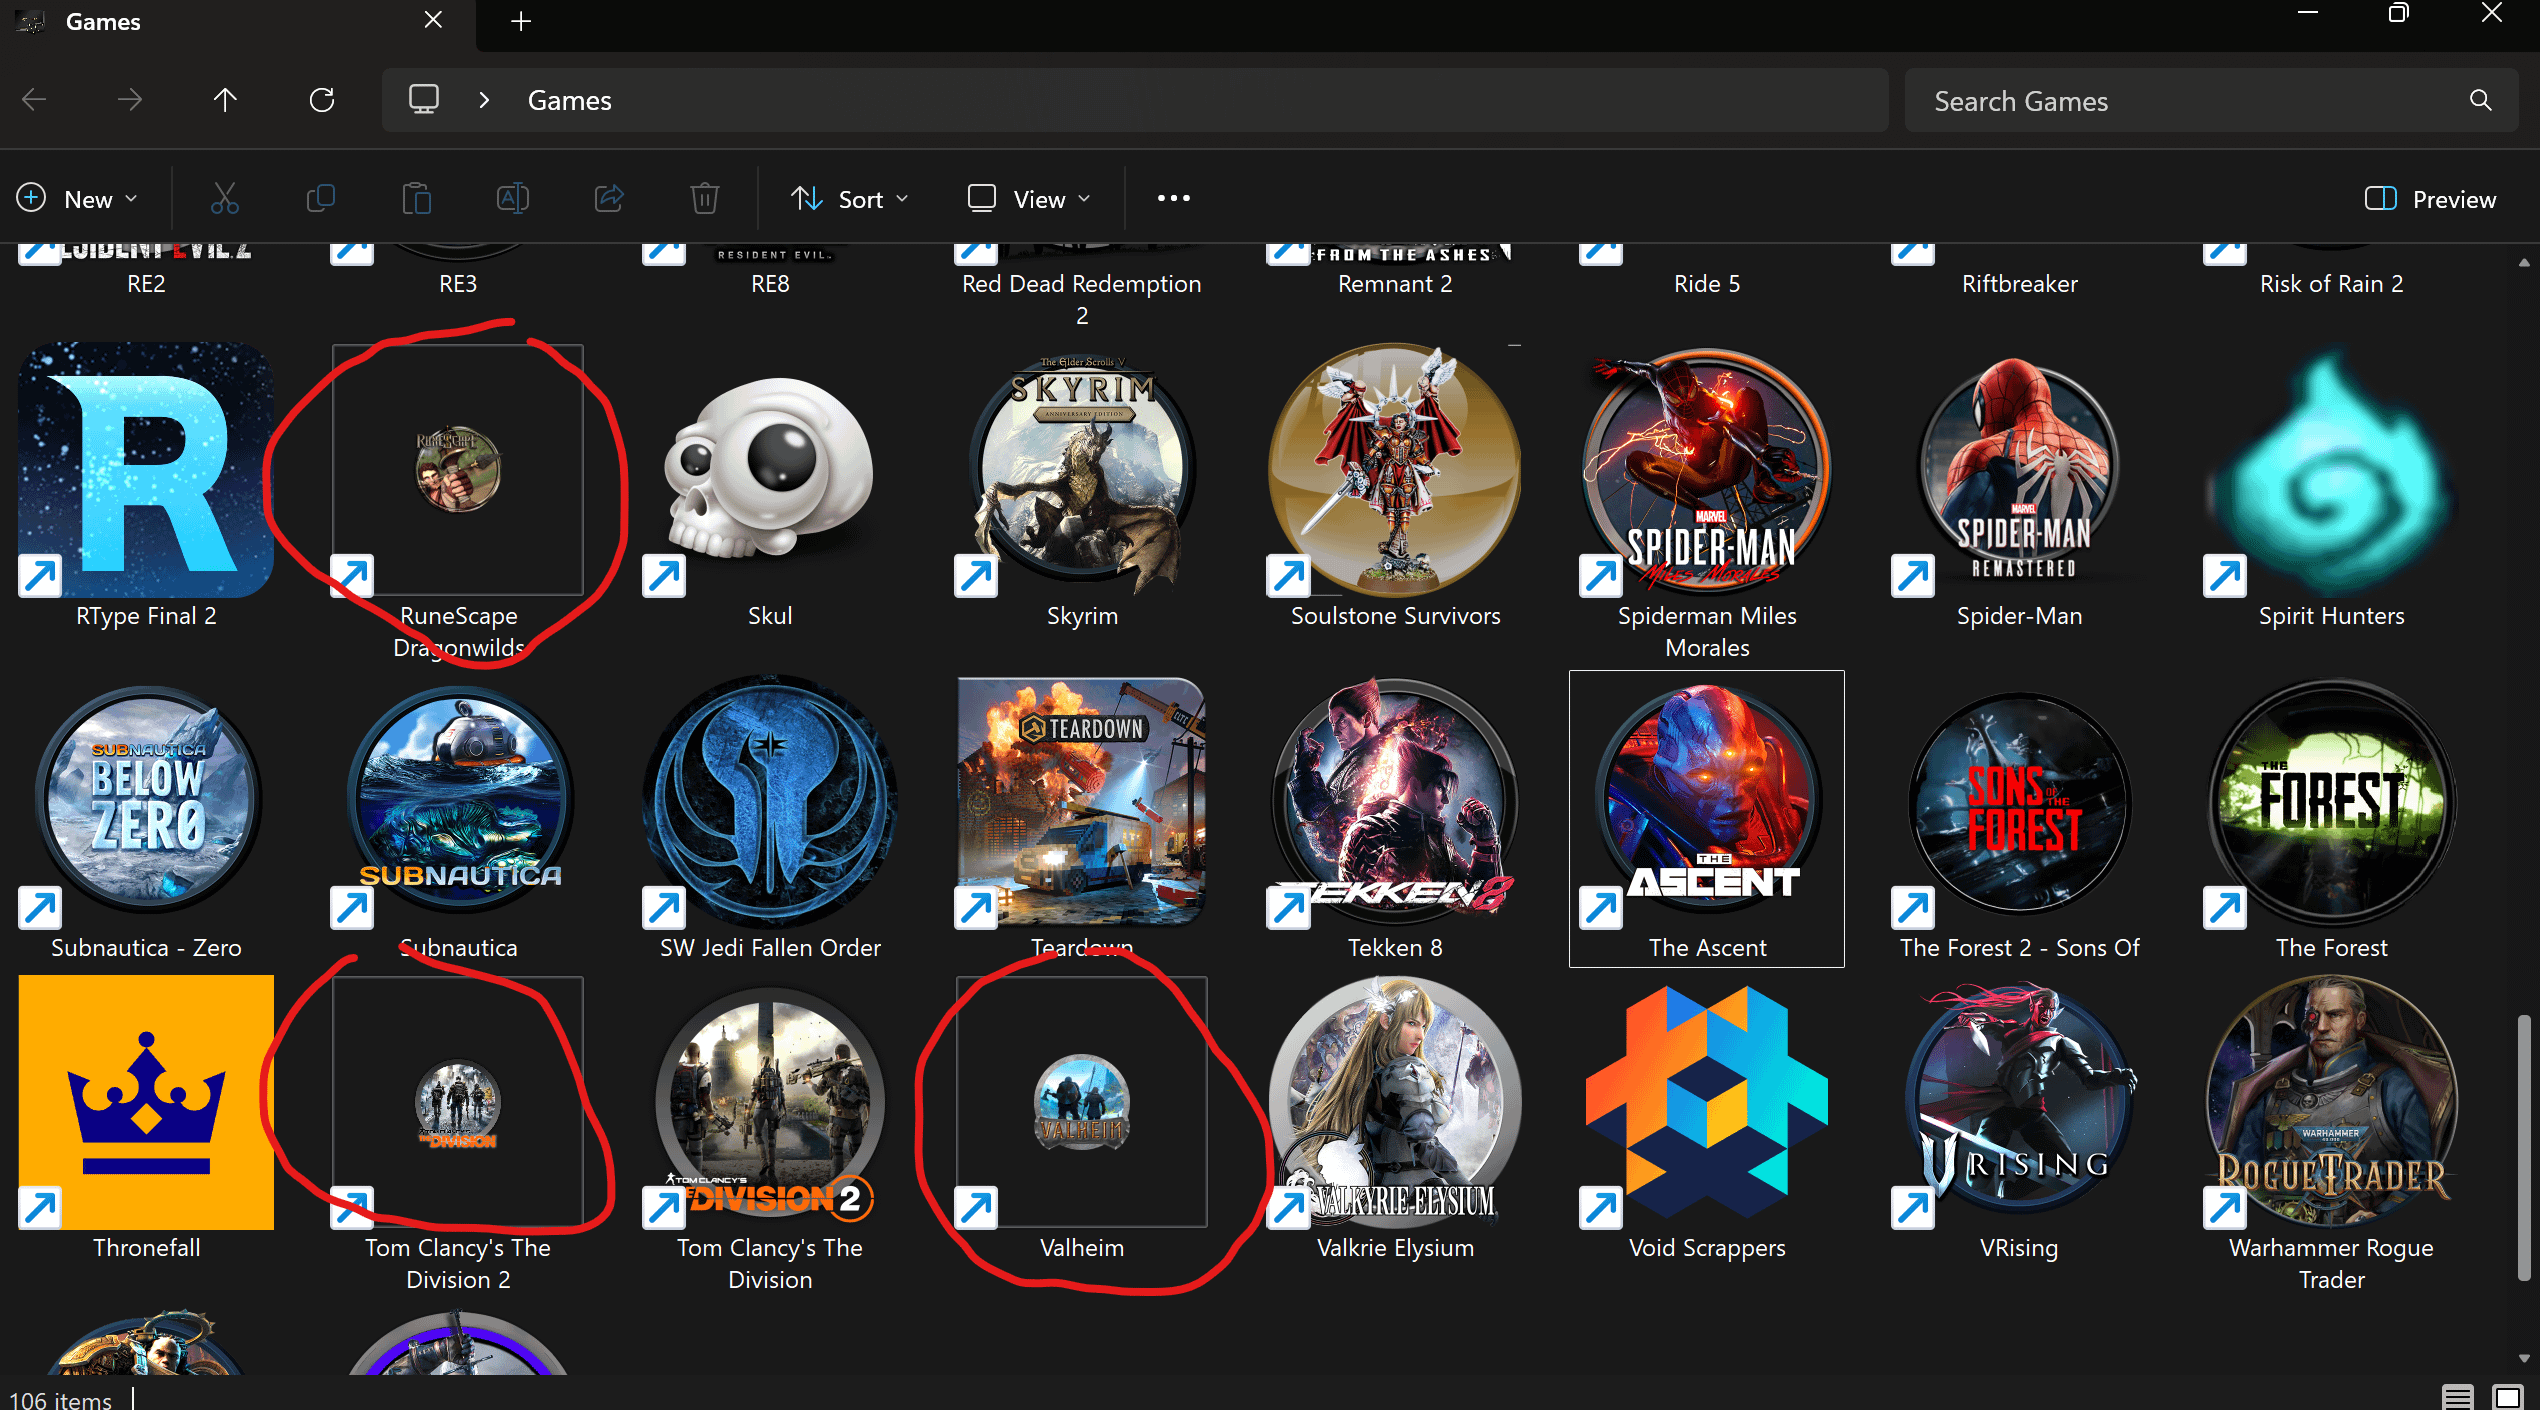The width and height of the screenshot is (2540, 1410).
Task: Click the Copy icon in toolbar
Action: tap(320, 199)
